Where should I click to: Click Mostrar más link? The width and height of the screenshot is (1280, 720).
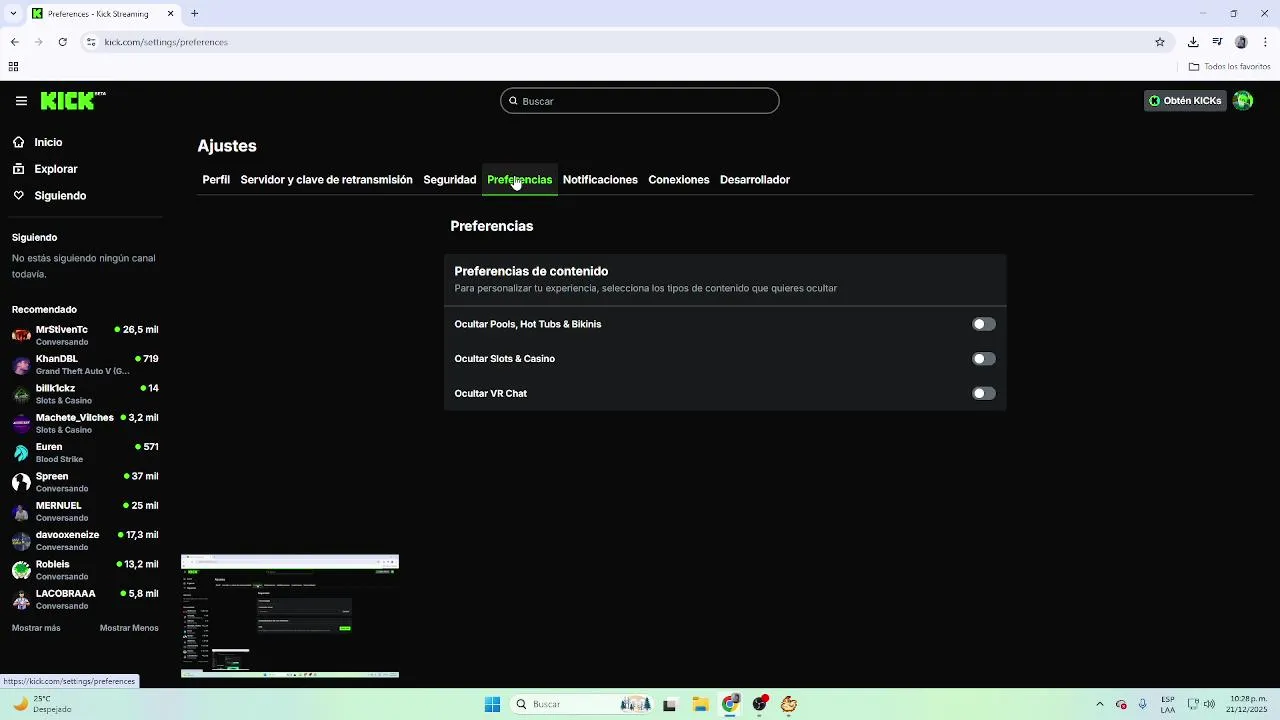(x=36, y=628)
